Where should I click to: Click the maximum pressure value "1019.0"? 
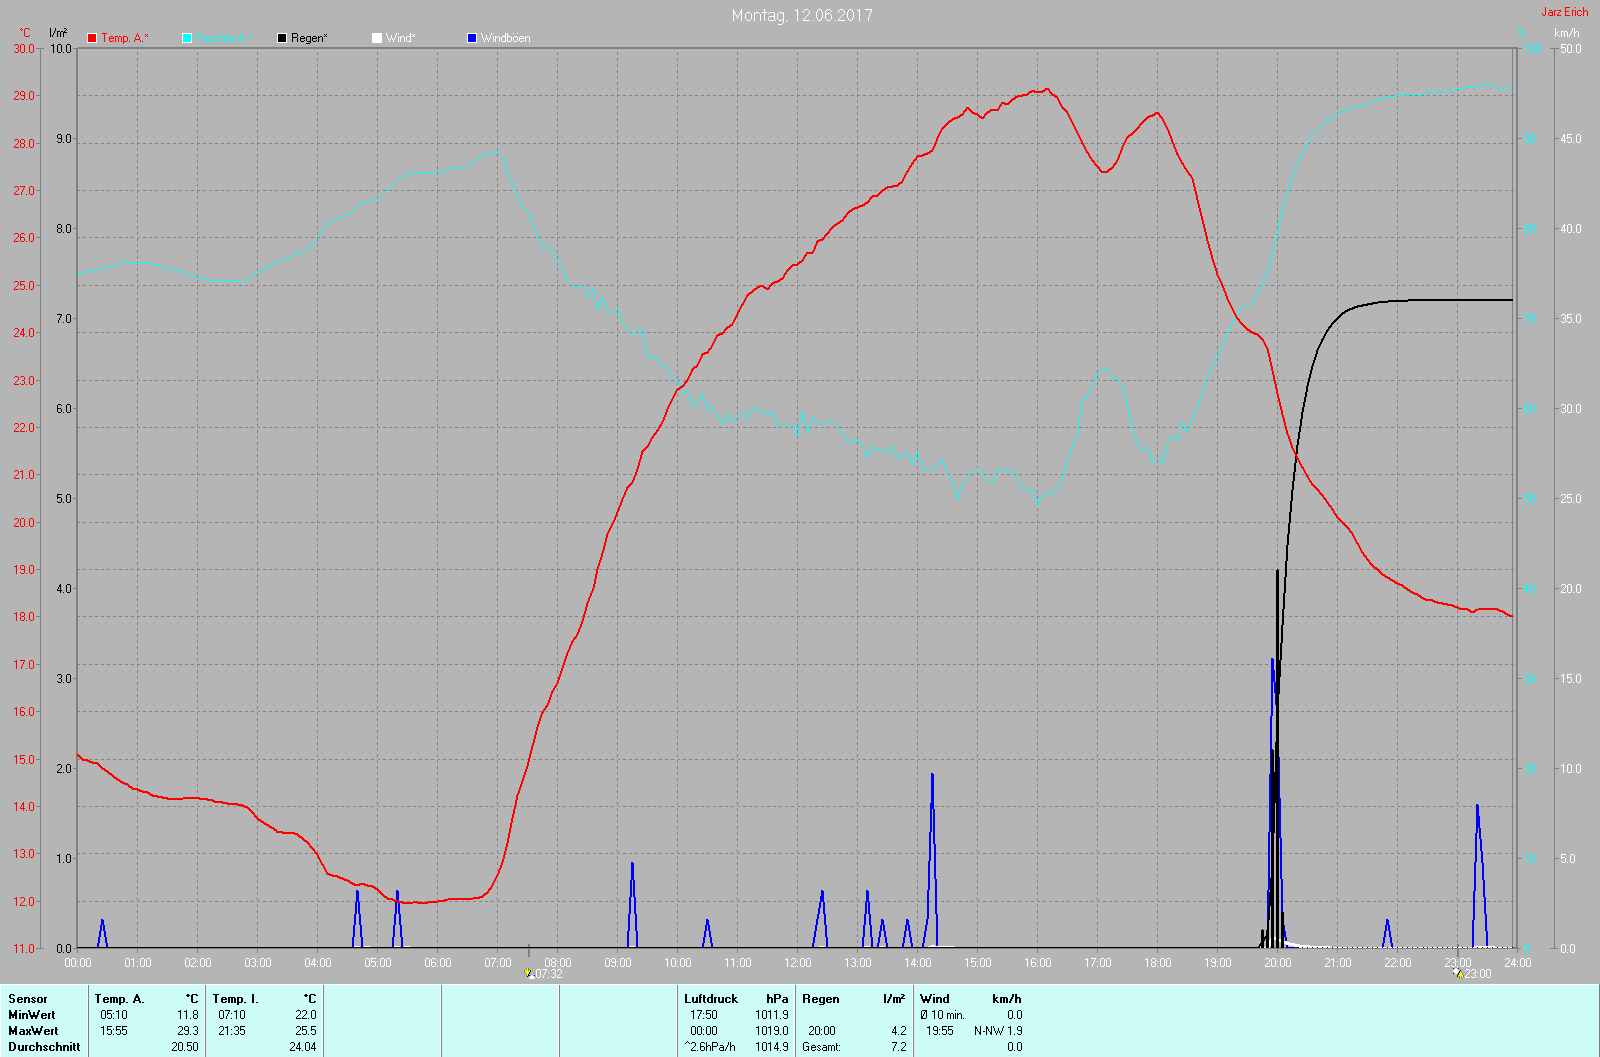pyautogui.click(x=772, y=1031)
